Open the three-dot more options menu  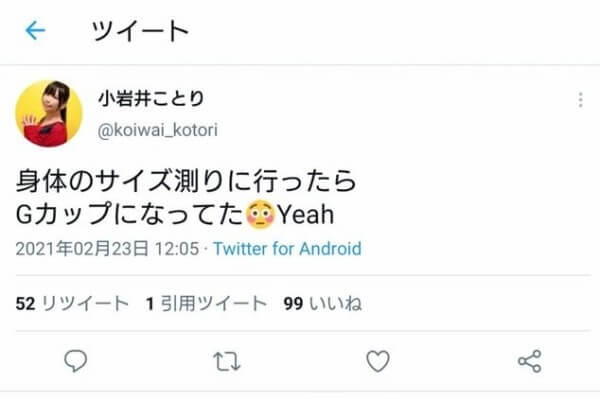(580, 100)
